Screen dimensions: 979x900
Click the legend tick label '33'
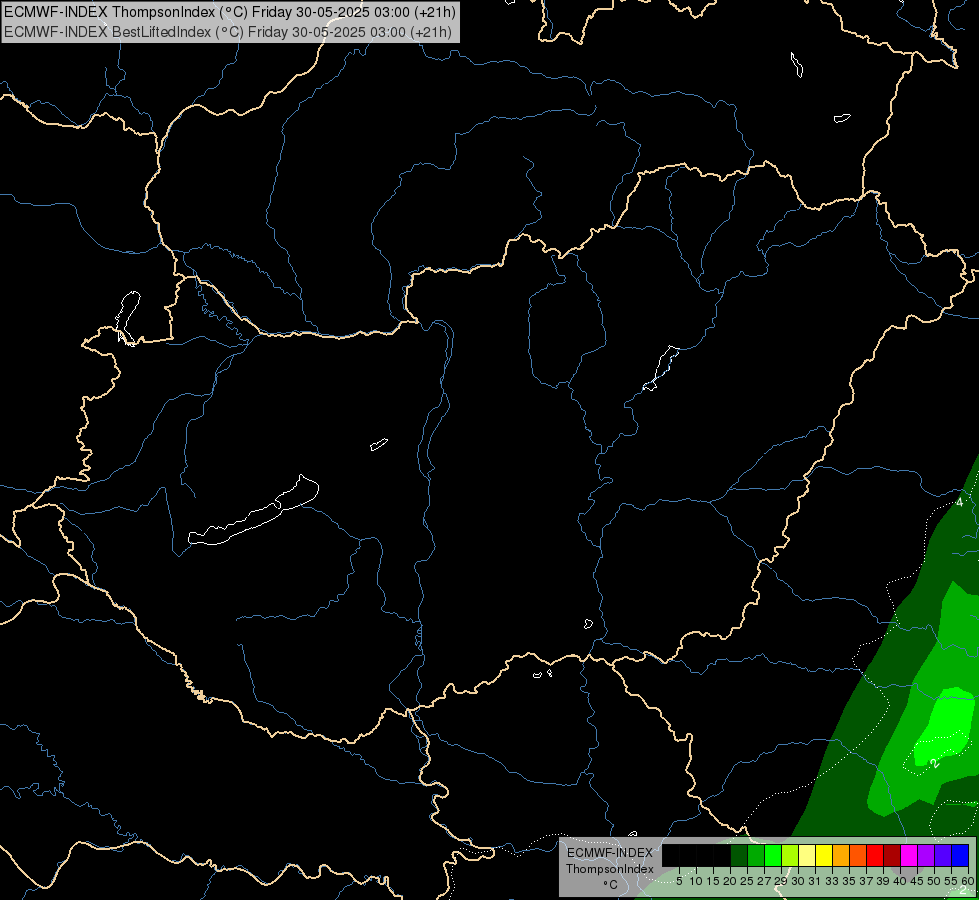(x=832, y=881)
